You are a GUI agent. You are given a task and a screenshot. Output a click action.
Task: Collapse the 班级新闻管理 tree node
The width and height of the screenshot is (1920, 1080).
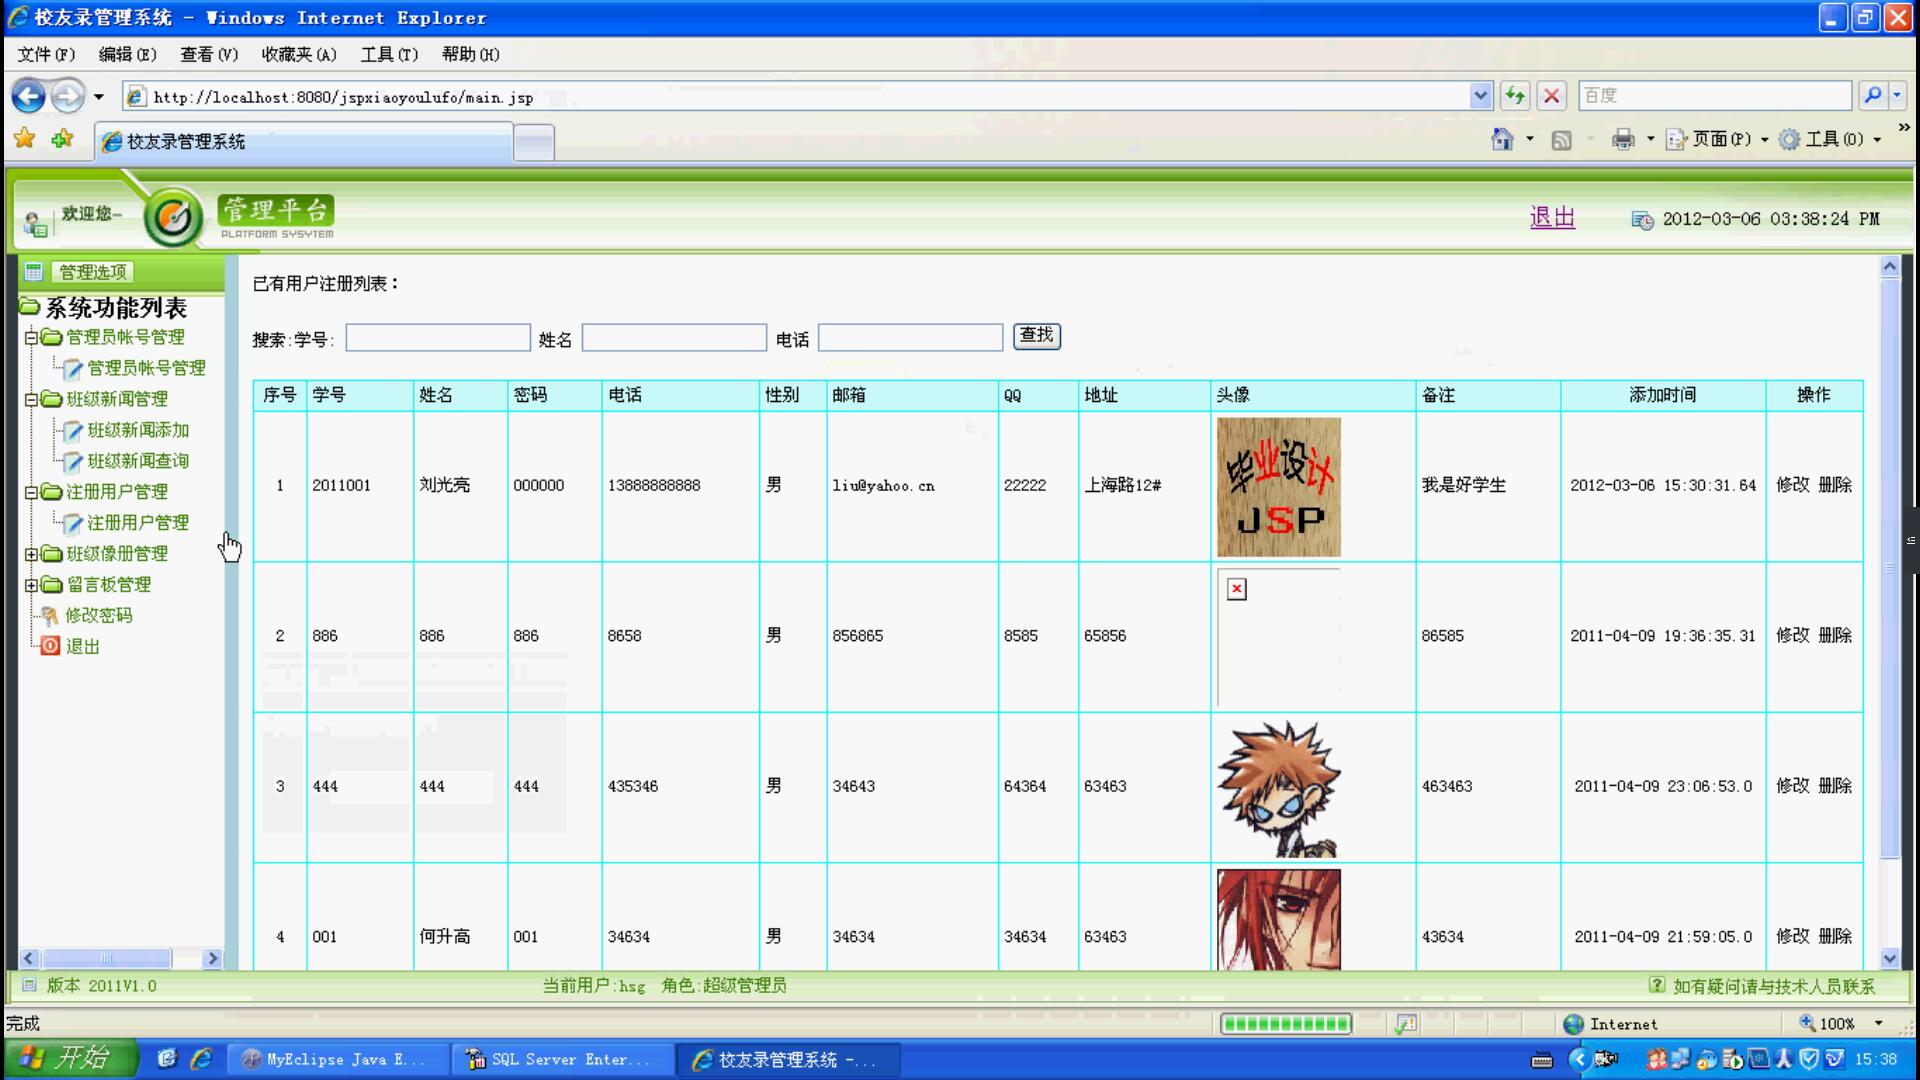point(31,400)
